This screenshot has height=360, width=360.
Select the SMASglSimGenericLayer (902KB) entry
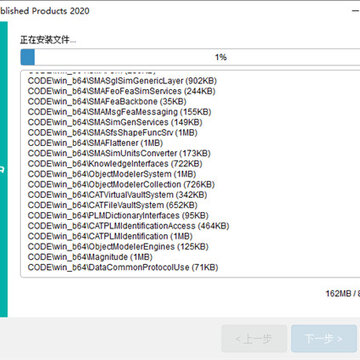[122, 81]
